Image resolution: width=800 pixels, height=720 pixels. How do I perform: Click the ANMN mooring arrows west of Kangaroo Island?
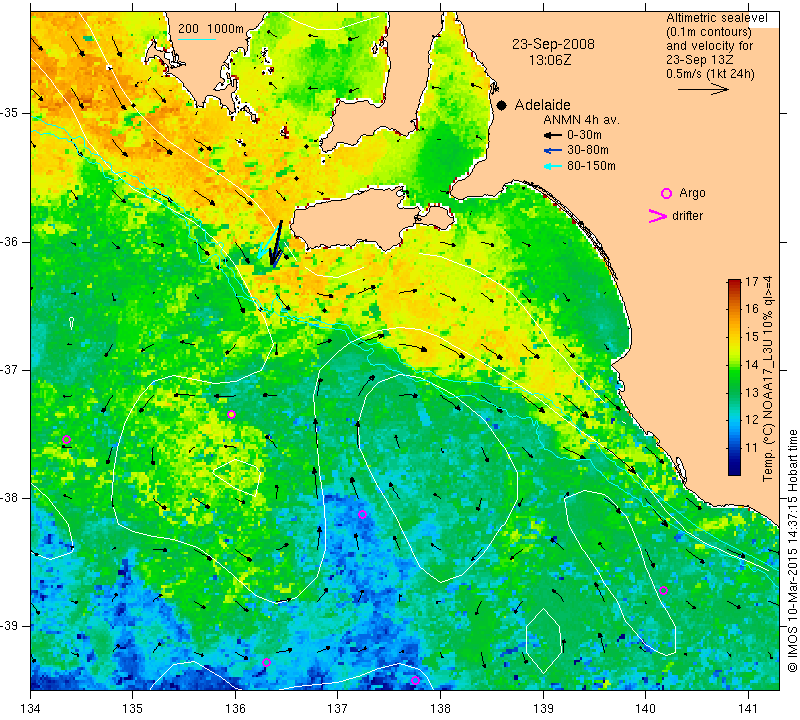[272, 244]
